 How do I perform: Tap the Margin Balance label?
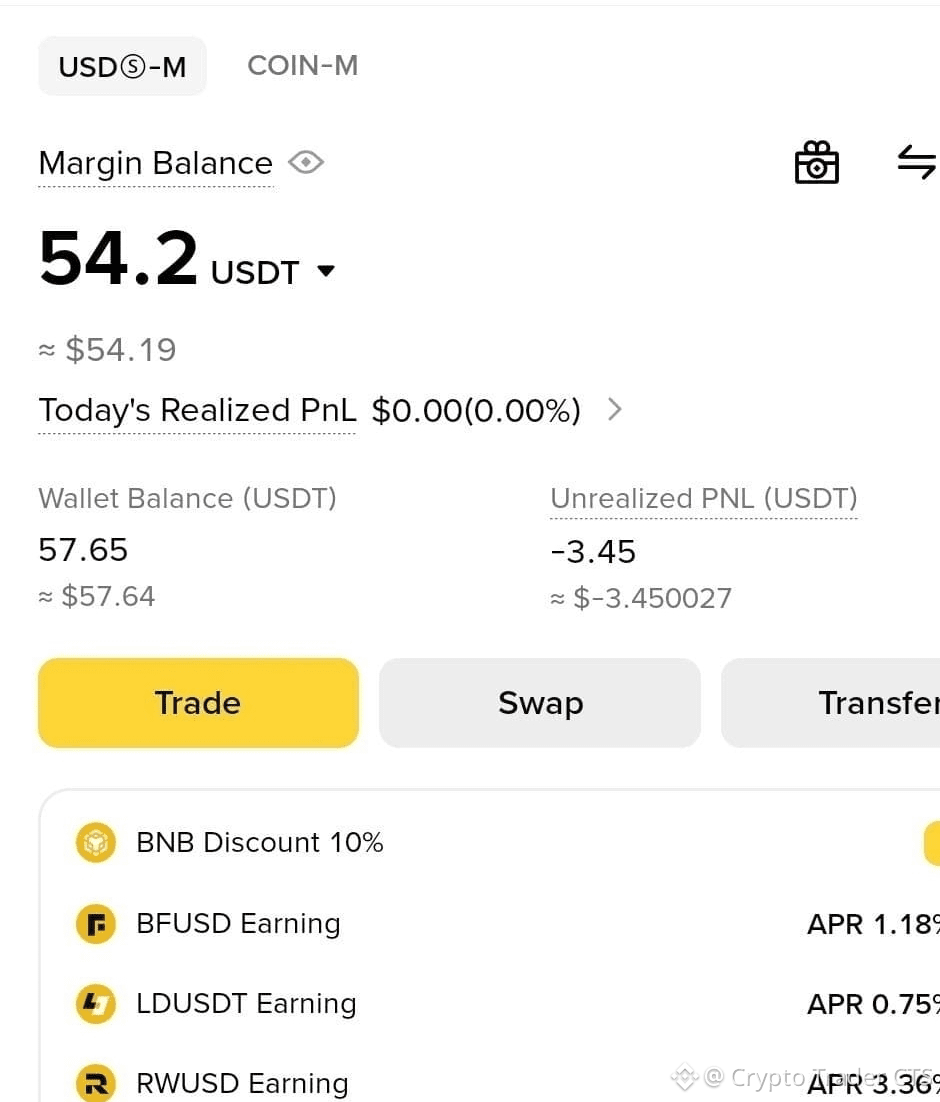click(x=155, y=163)
